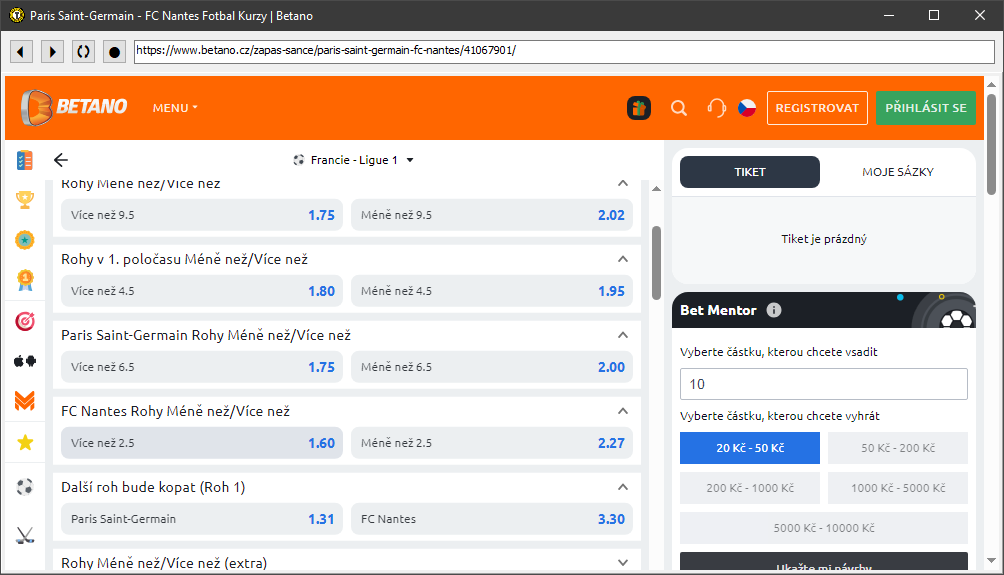Click the browser stop button
The width and height of the screenshot is (1004, 575).
[114, 51]
